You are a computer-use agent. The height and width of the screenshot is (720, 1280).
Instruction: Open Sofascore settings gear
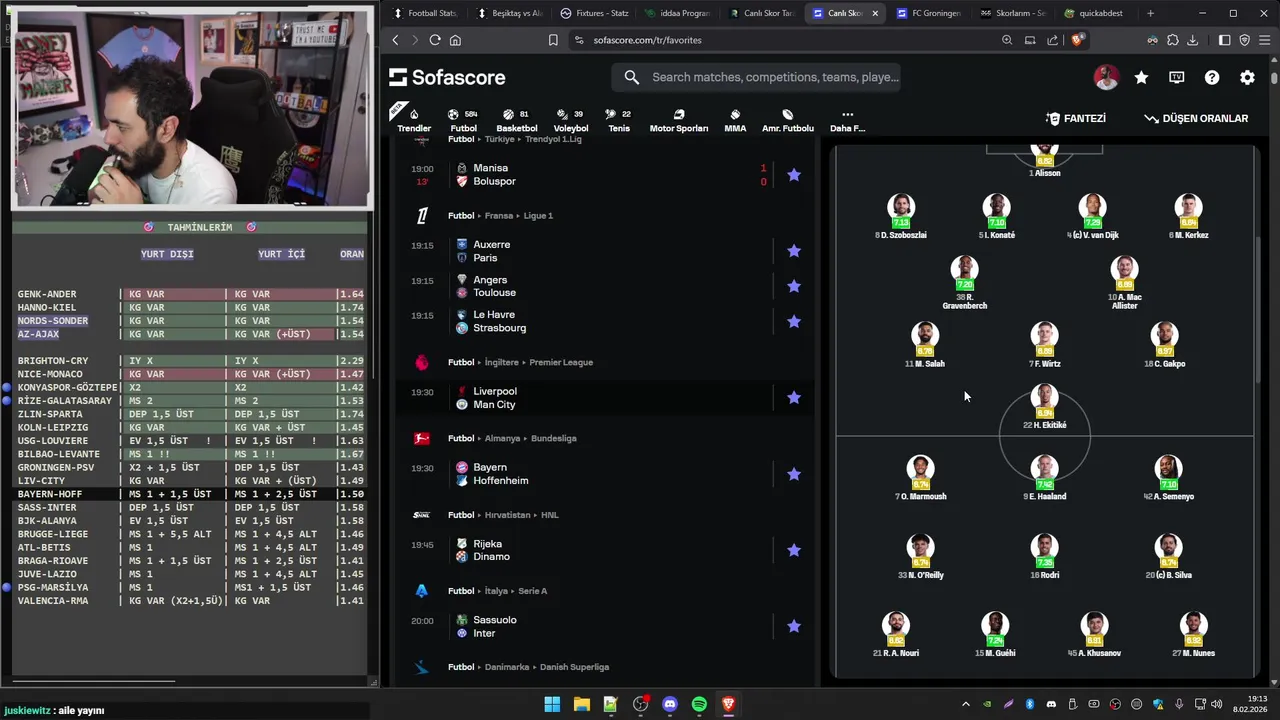[x=1247, y=77]
